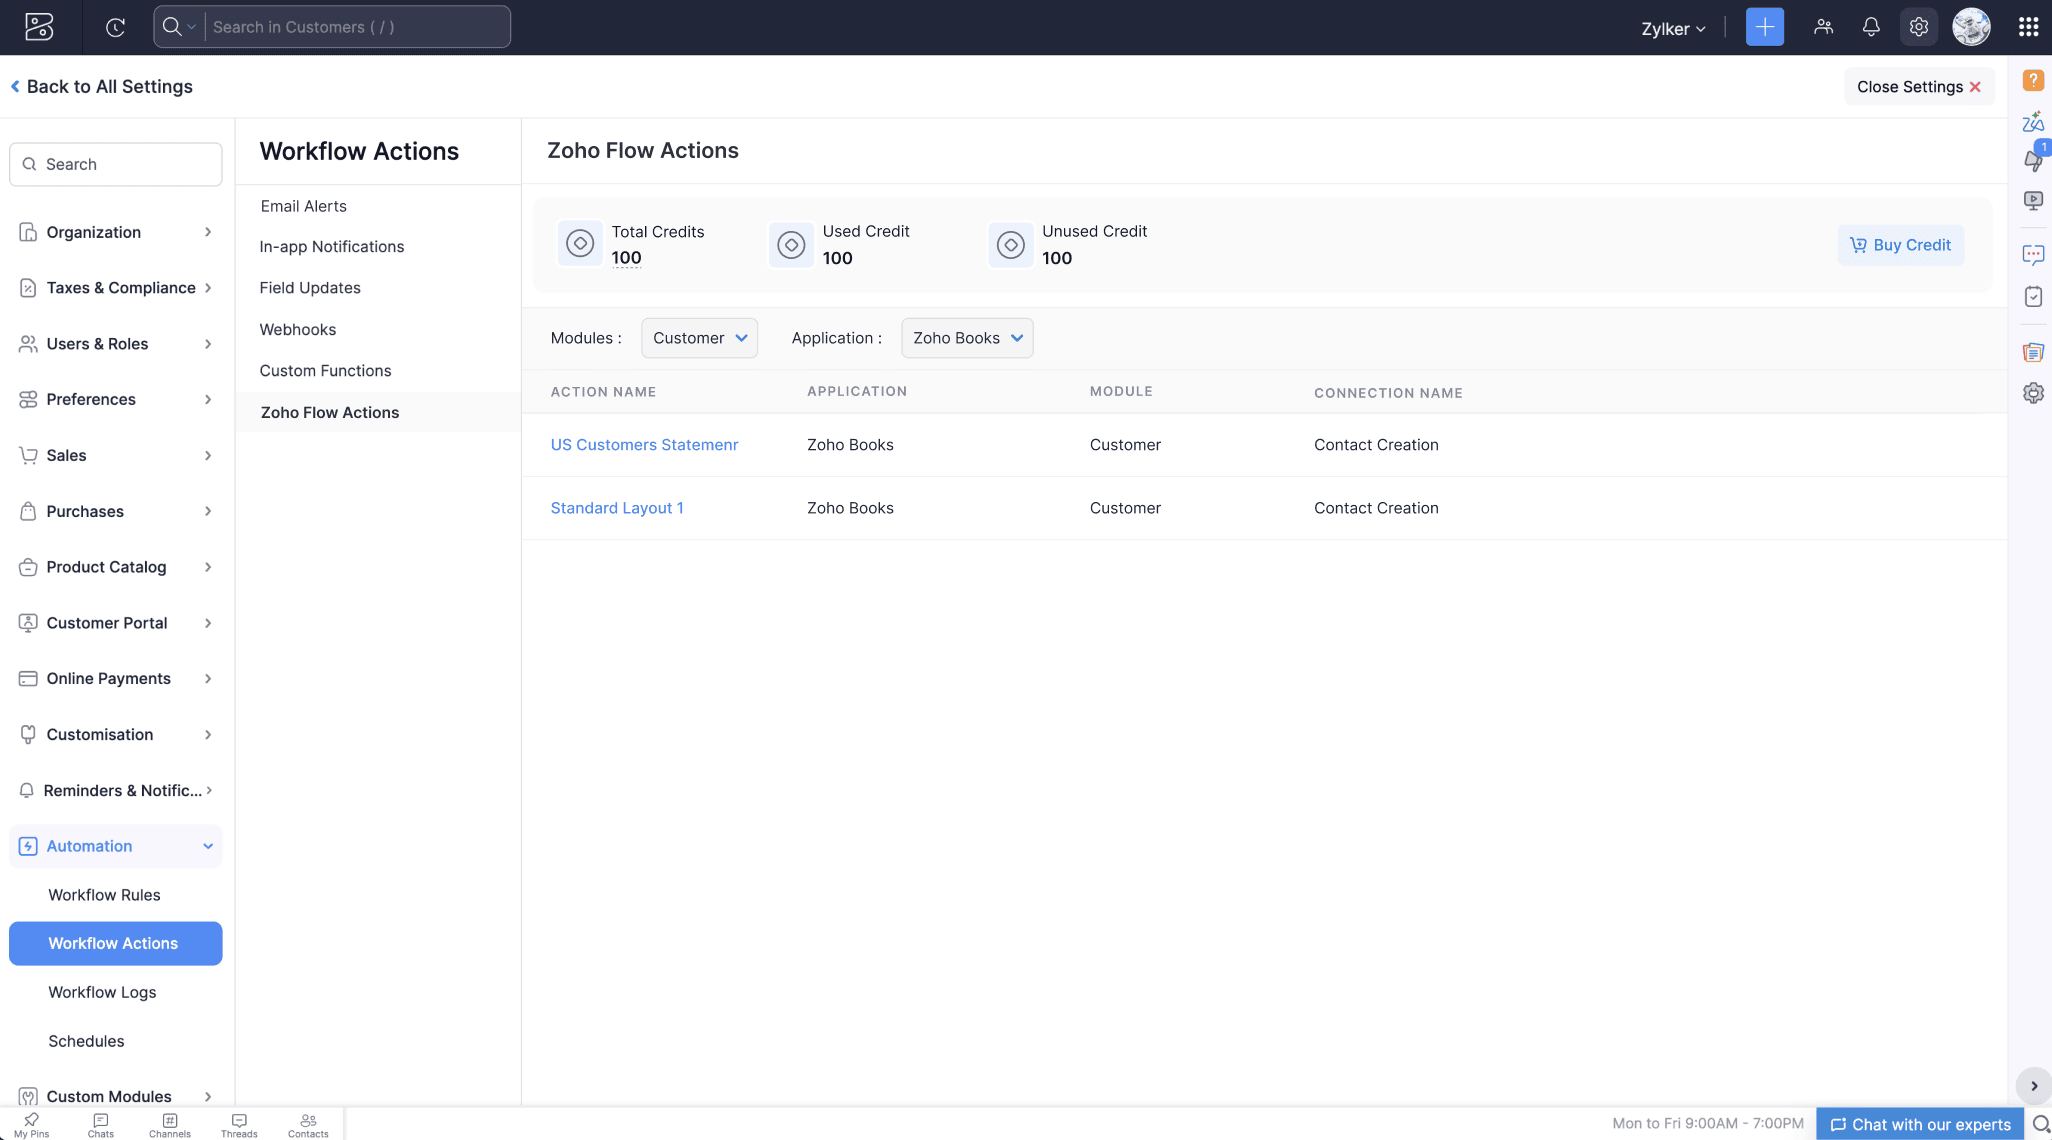Open the US Customers Statemenr action
This screenshot has width=2052, height=1140.
point(644,444)
